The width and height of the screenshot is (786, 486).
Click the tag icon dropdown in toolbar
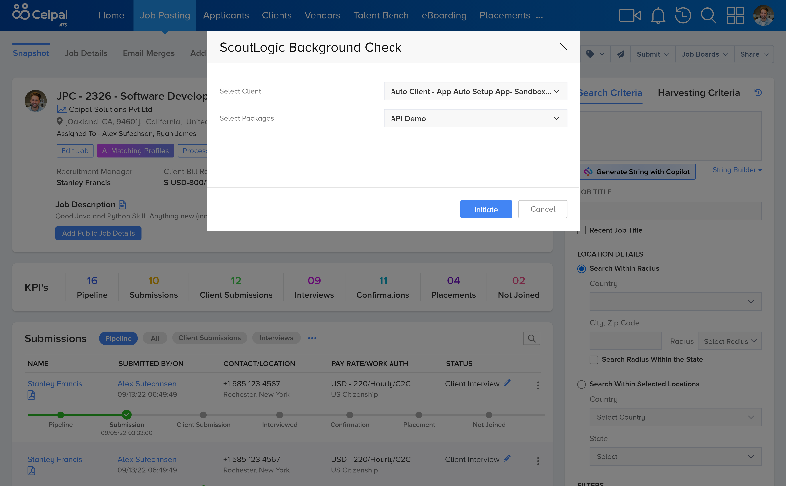click(595, 54)
